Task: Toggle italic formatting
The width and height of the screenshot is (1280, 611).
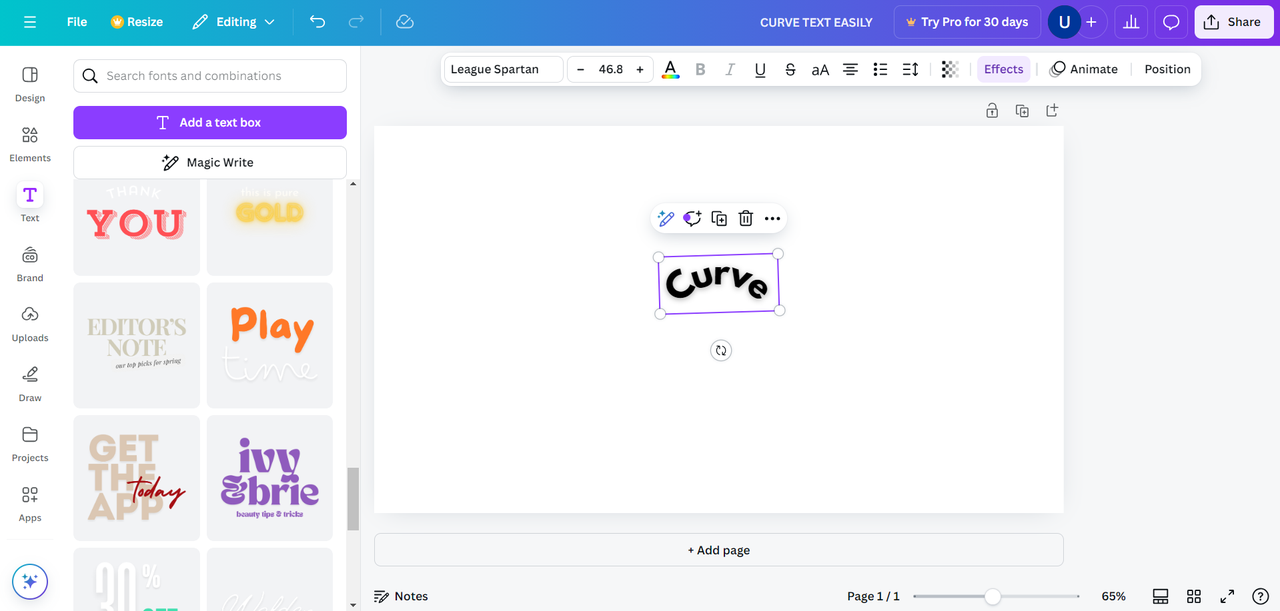Action: [730, 69]
